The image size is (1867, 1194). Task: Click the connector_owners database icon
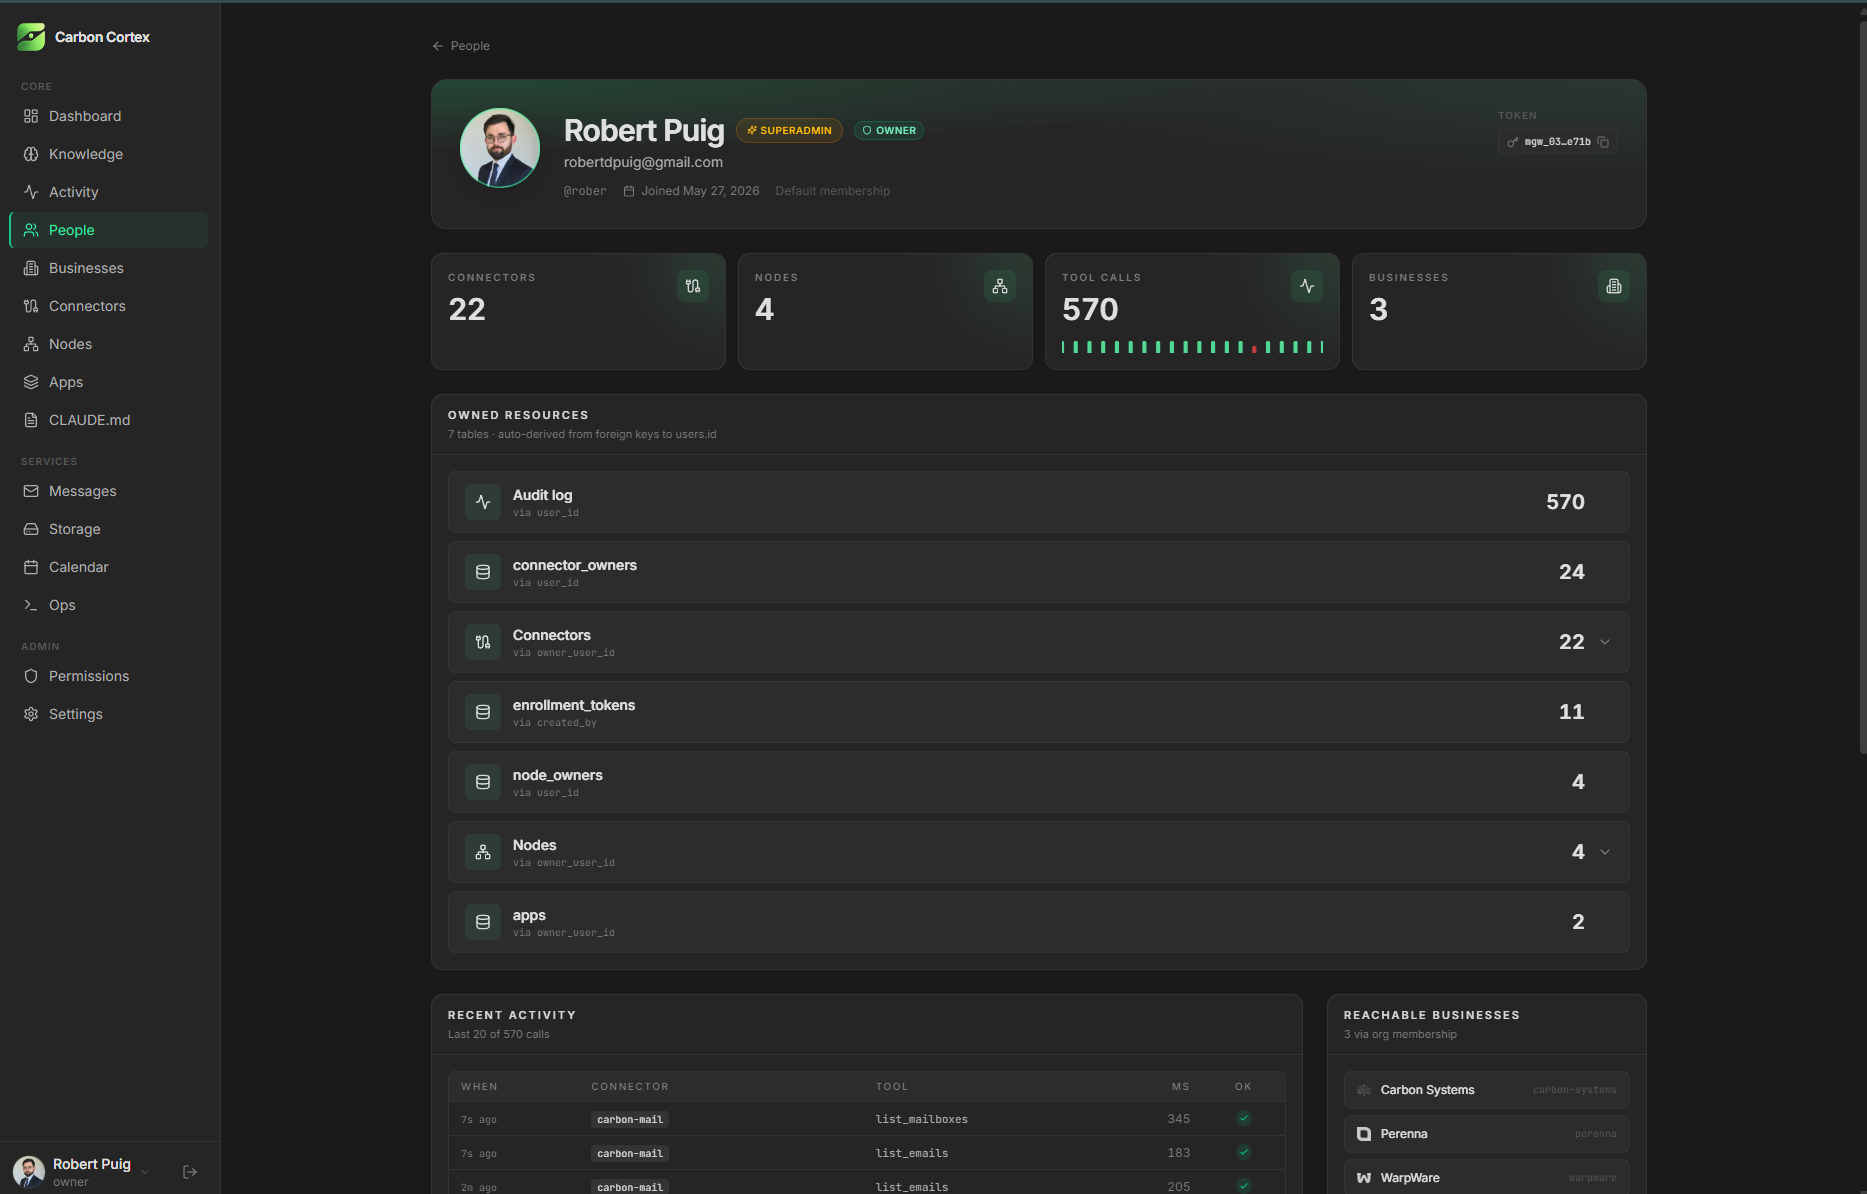point(483,572)
